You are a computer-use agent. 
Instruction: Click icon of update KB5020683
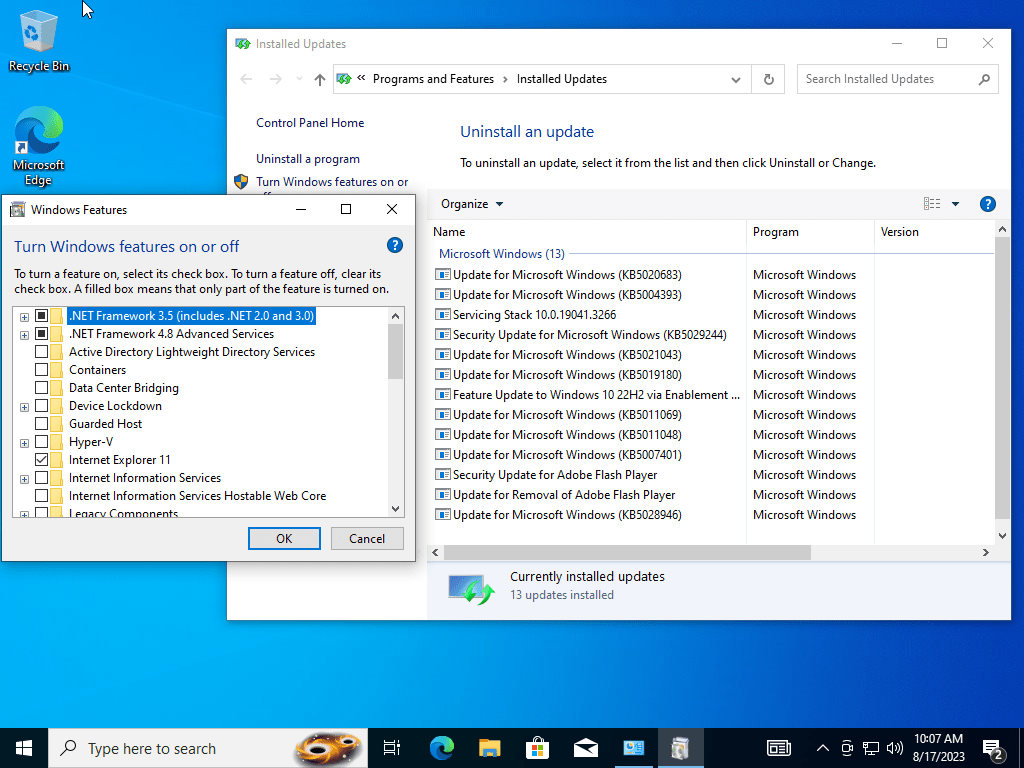pos(443,275)
